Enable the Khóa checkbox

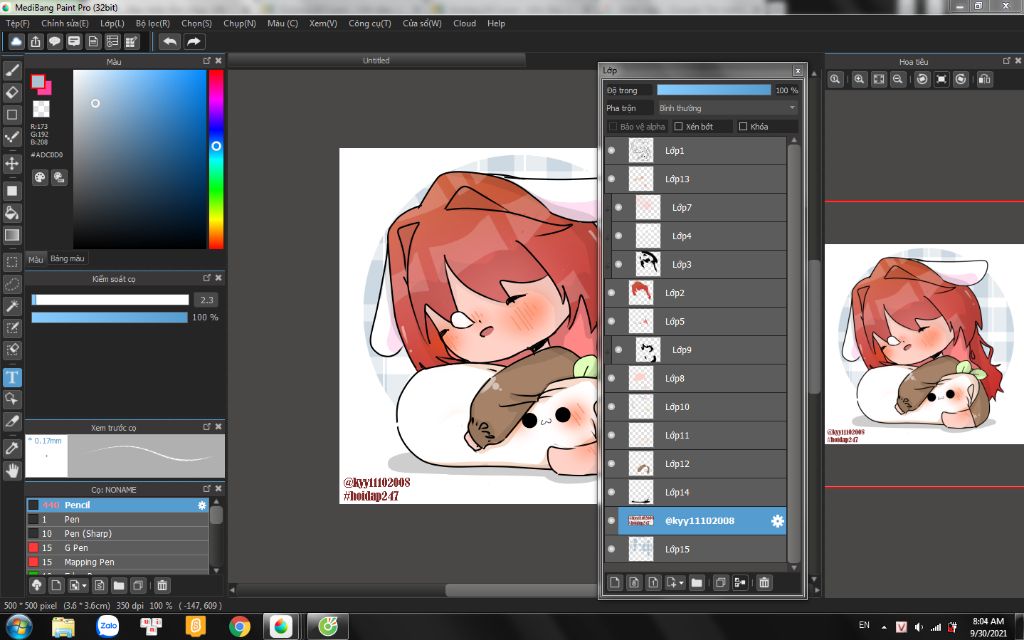(743, 127)
